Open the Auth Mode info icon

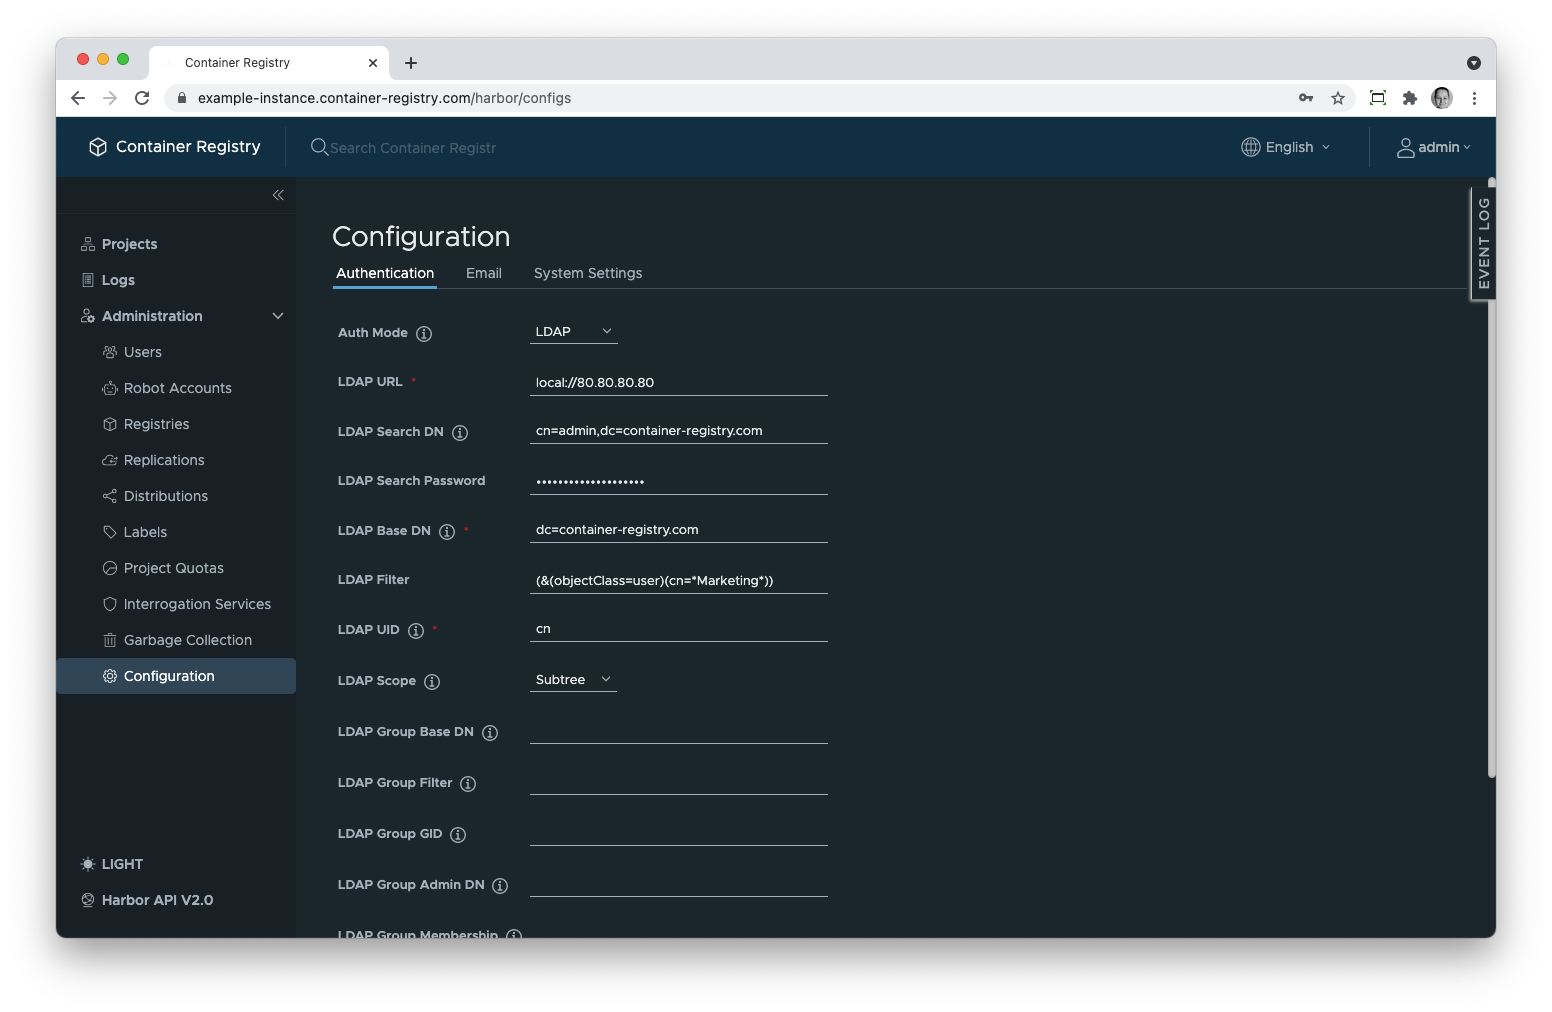(x=424, y=334)
